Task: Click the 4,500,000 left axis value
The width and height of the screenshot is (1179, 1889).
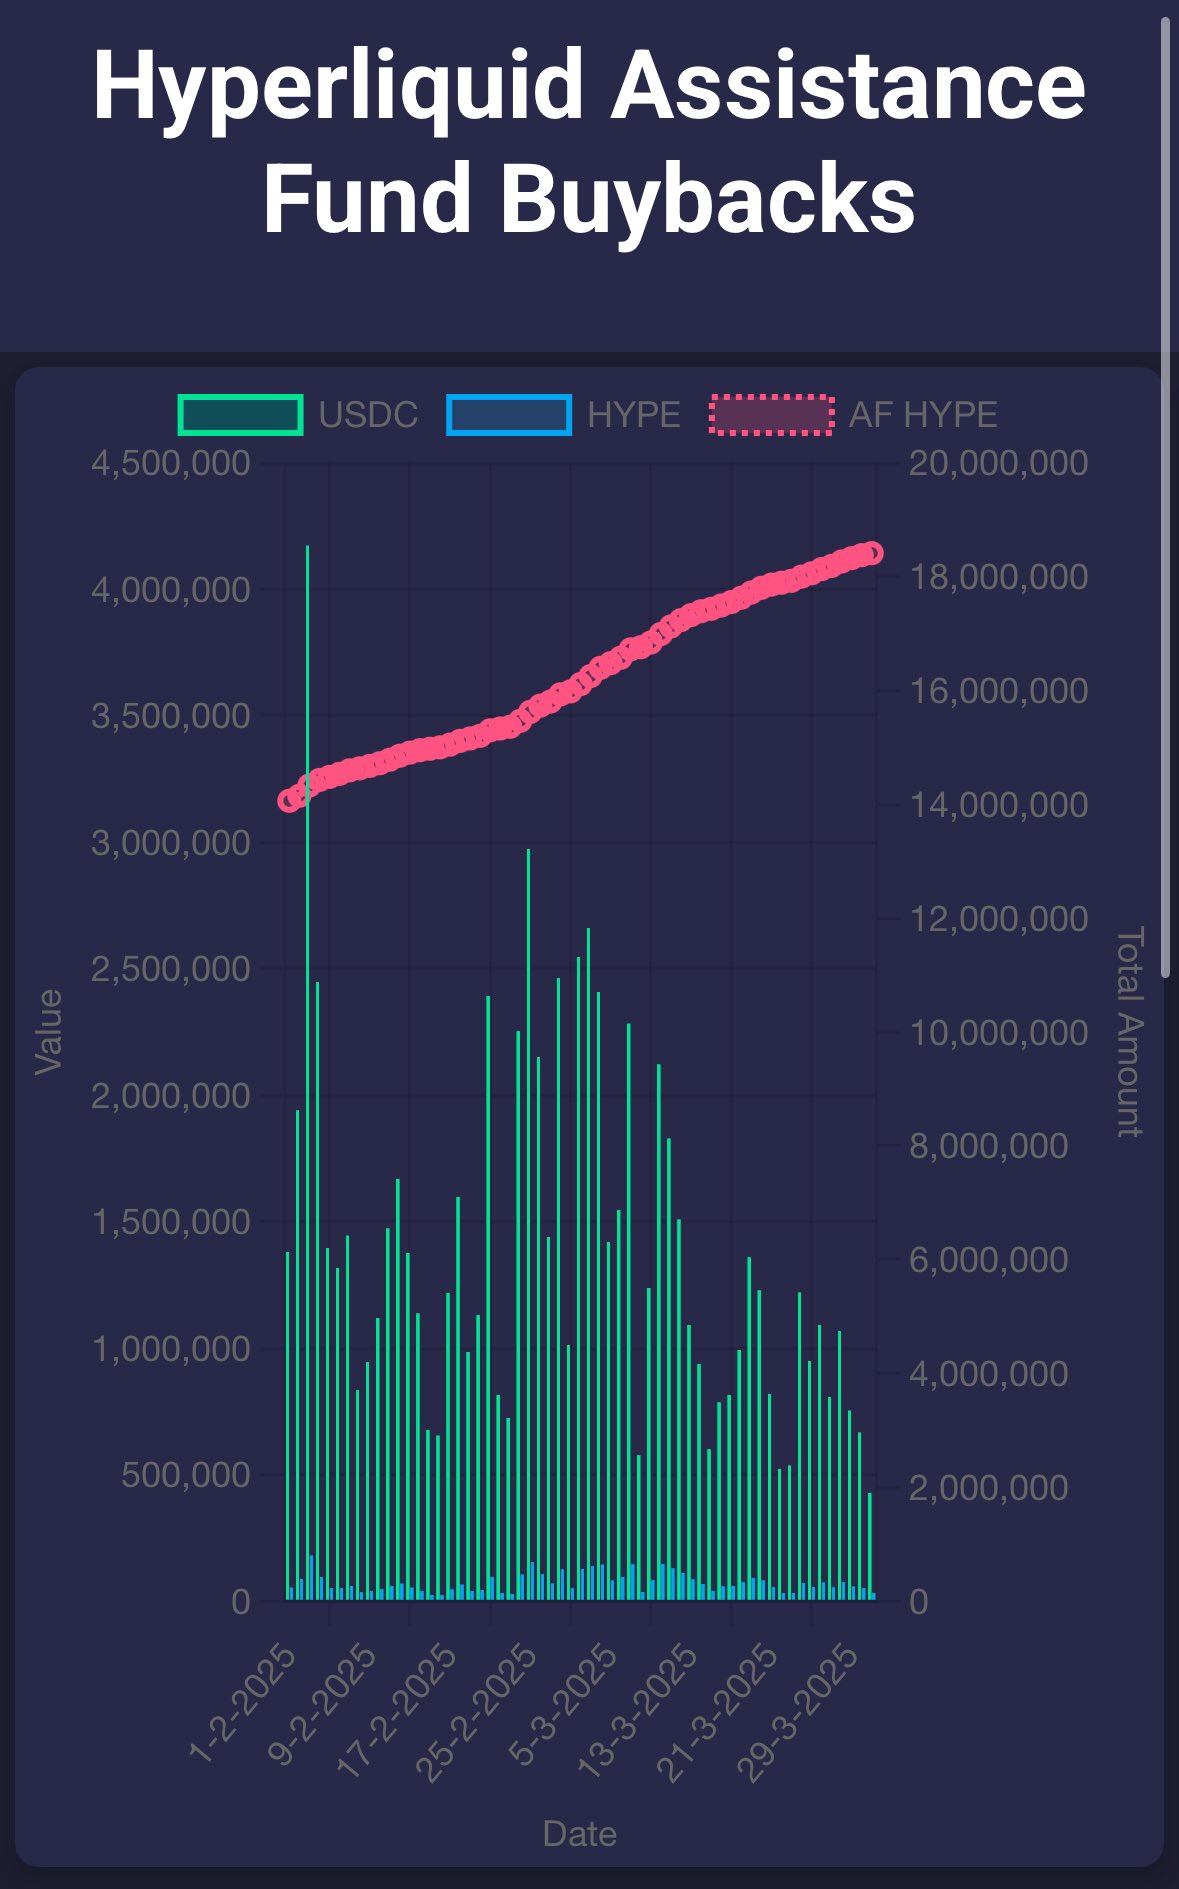Action: [170, 463]
